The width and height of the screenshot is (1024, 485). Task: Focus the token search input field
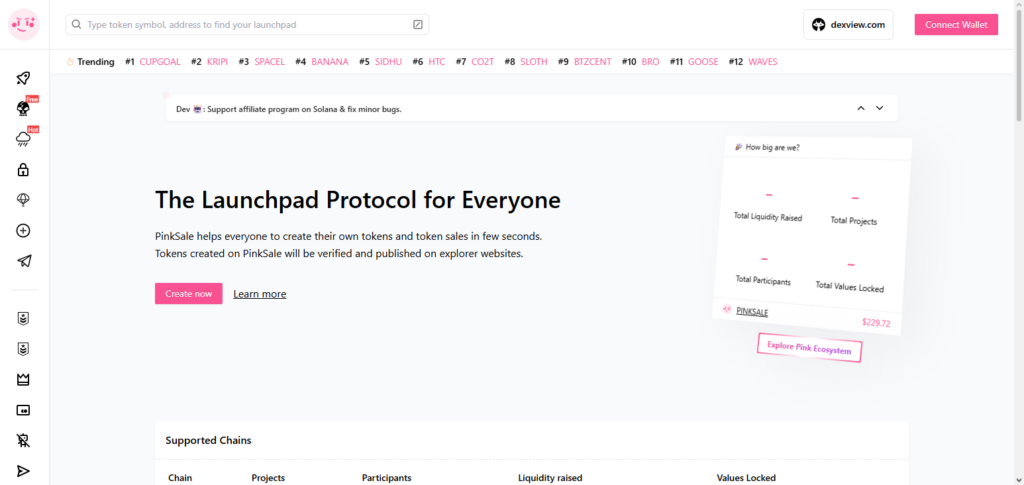(x=240, y=24)
